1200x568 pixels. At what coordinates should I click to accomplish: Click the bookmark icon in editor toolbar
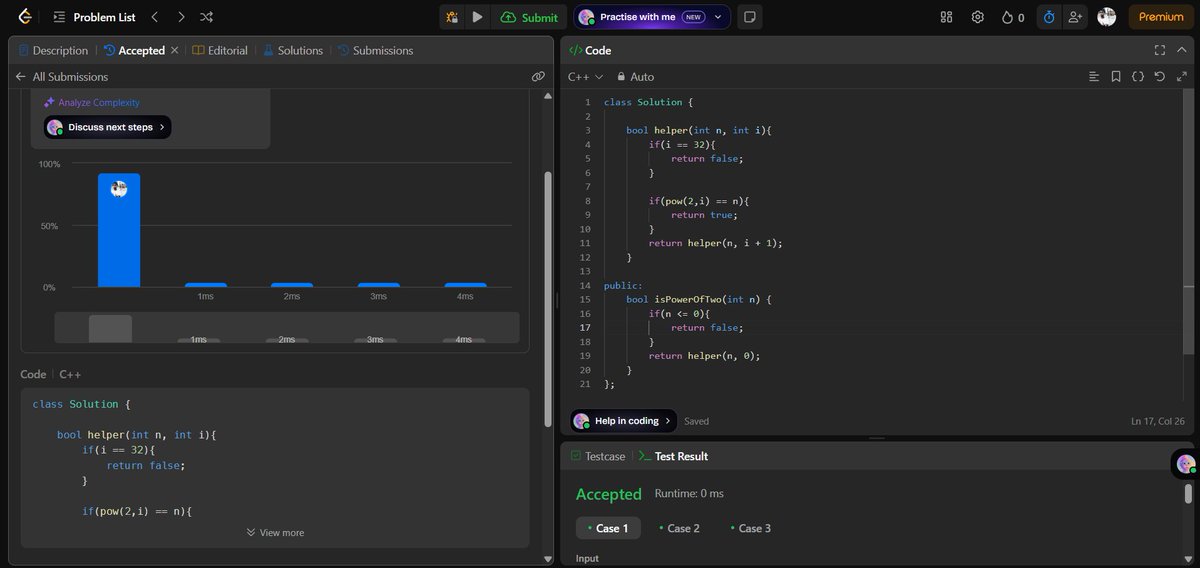[1116, 76]
